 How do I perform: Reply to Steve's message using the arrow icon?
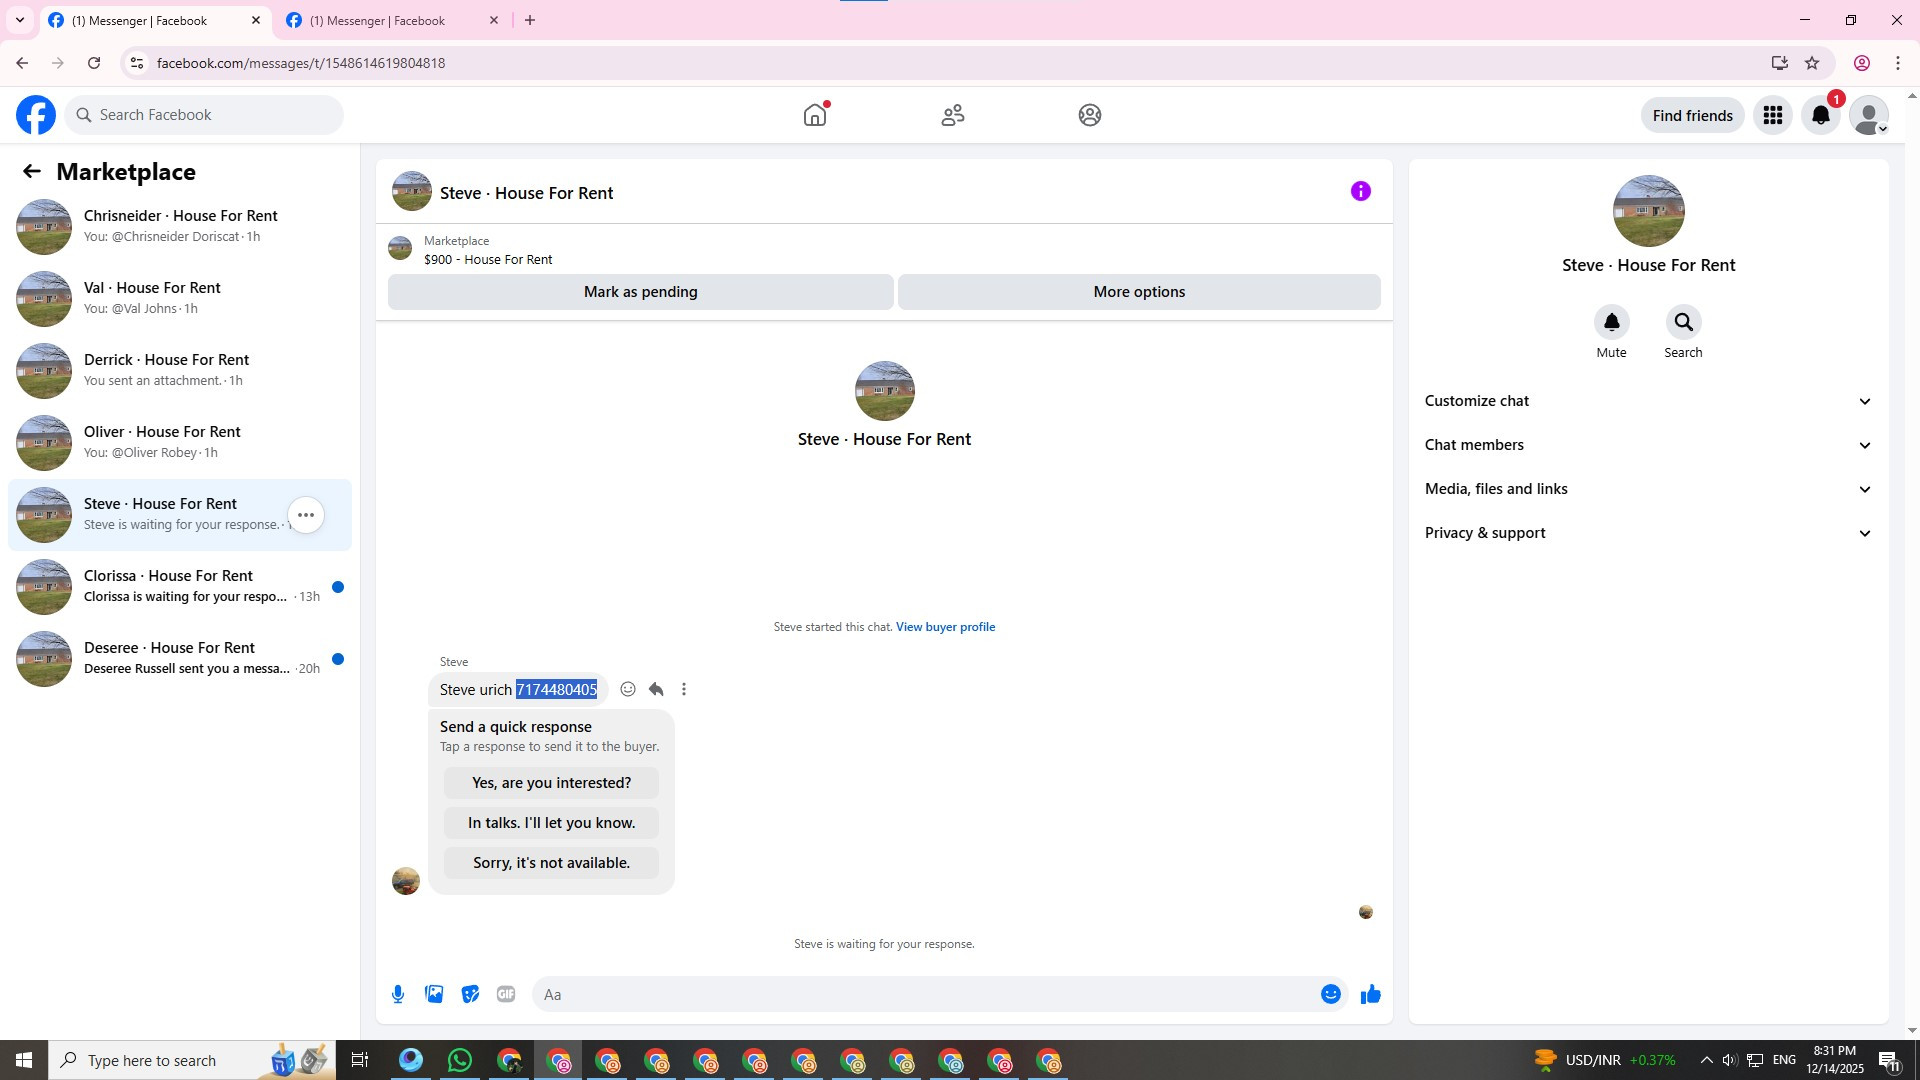click(x=656, y=689)
